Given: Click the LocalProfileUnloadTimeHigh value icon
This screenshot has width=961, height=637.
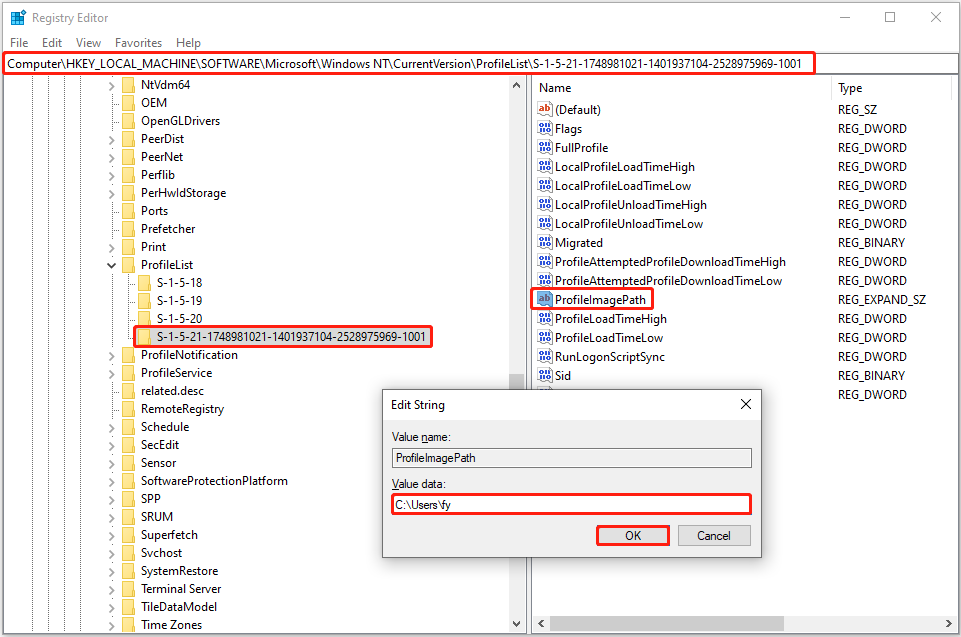Looking at the screenshot, I should click(x=544, y=205).
